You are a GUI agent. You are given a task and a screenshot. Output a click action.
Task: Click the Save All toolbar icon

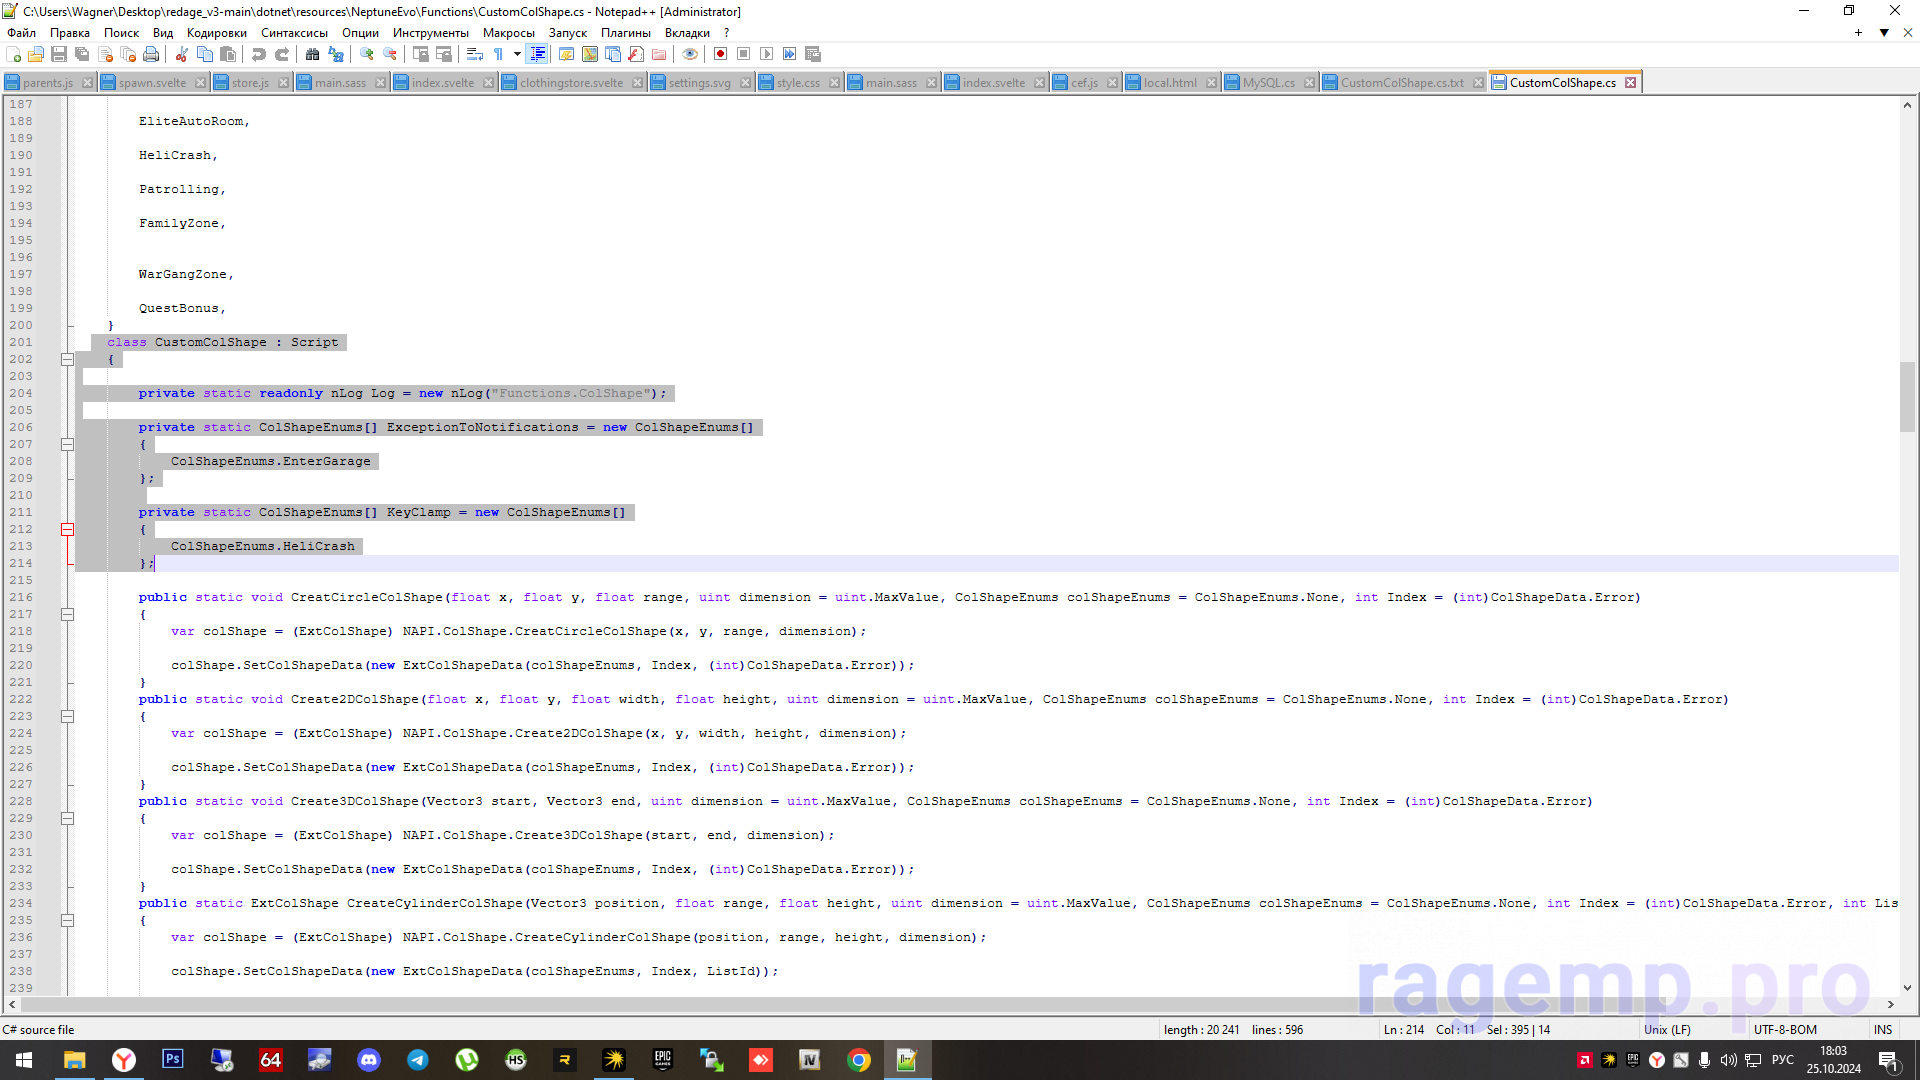coord(82,54)
